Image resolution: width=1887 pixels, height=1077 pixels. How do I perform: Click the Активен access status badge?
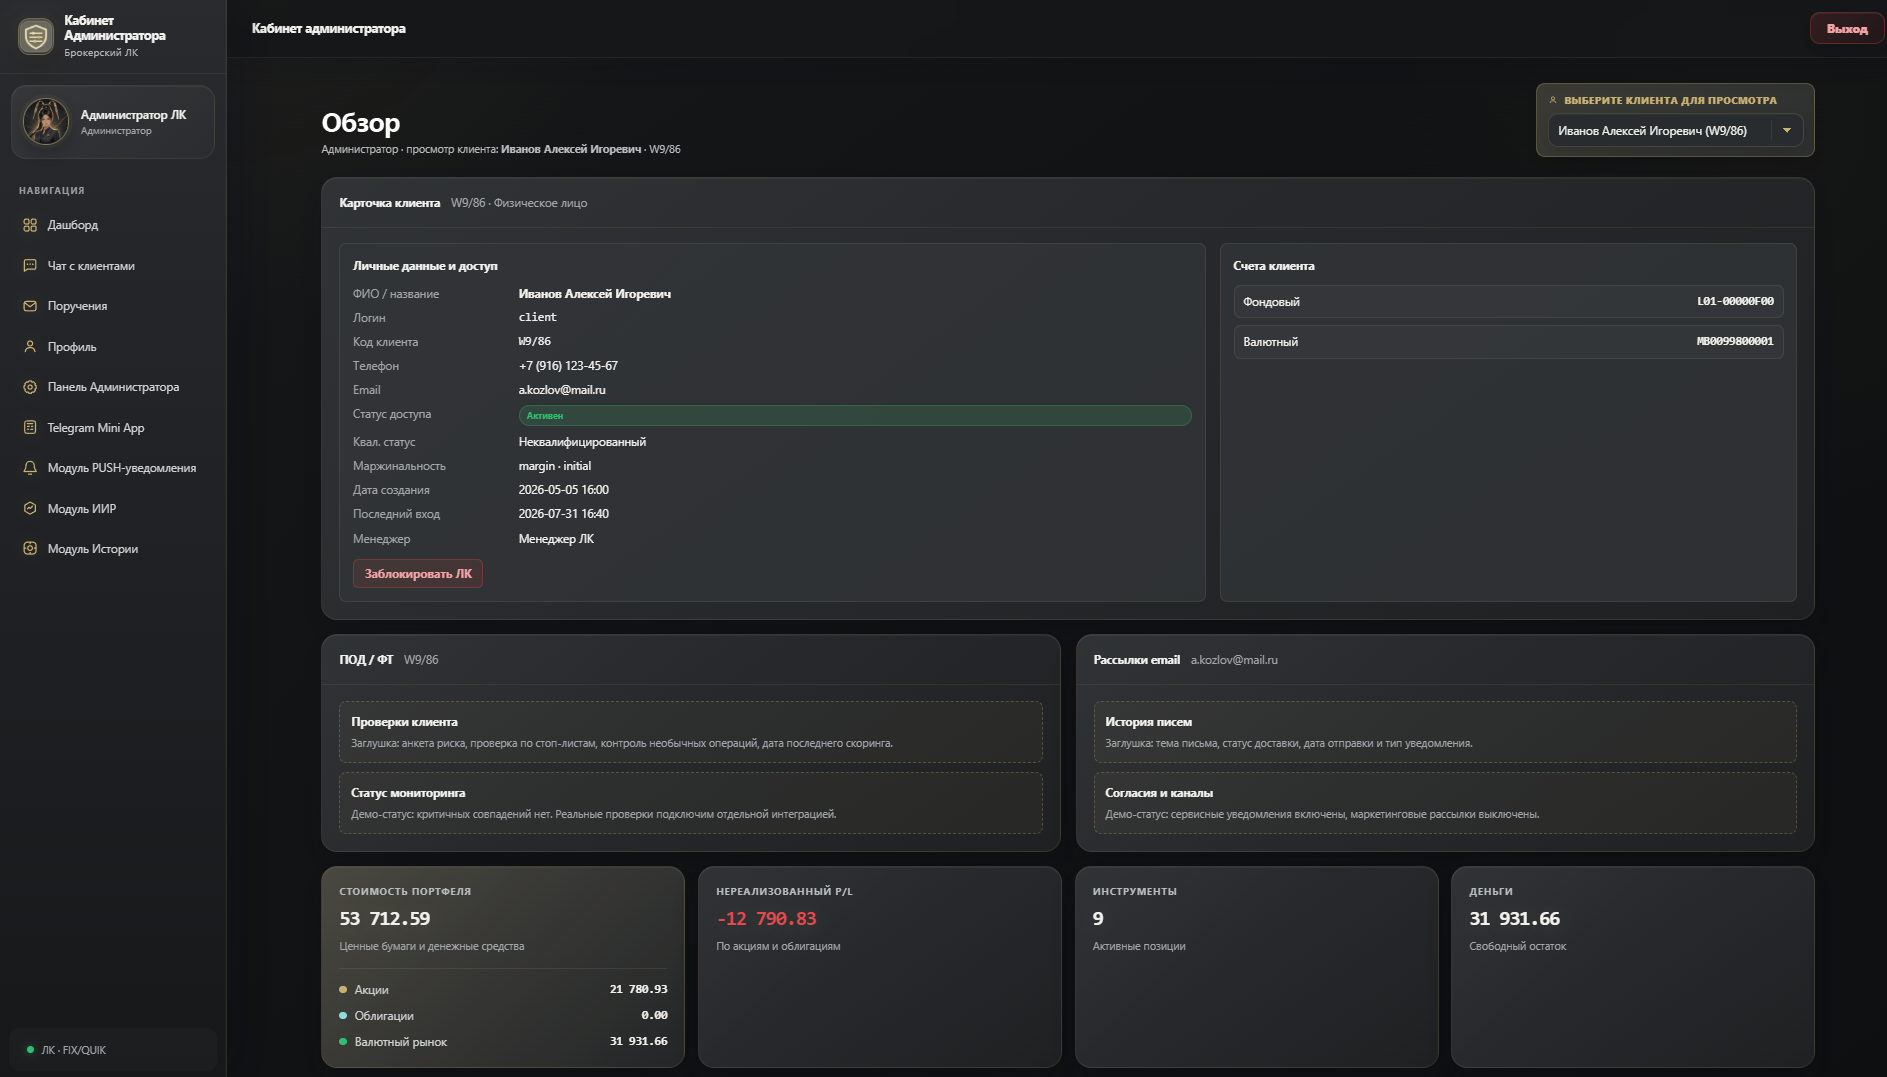click(854, 416)
